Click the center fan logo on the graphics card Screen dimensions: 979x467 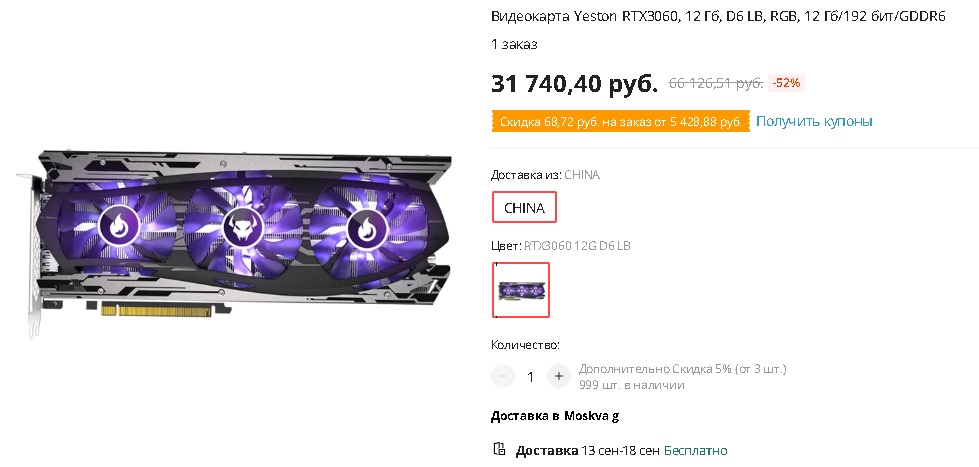click(243, 227)
